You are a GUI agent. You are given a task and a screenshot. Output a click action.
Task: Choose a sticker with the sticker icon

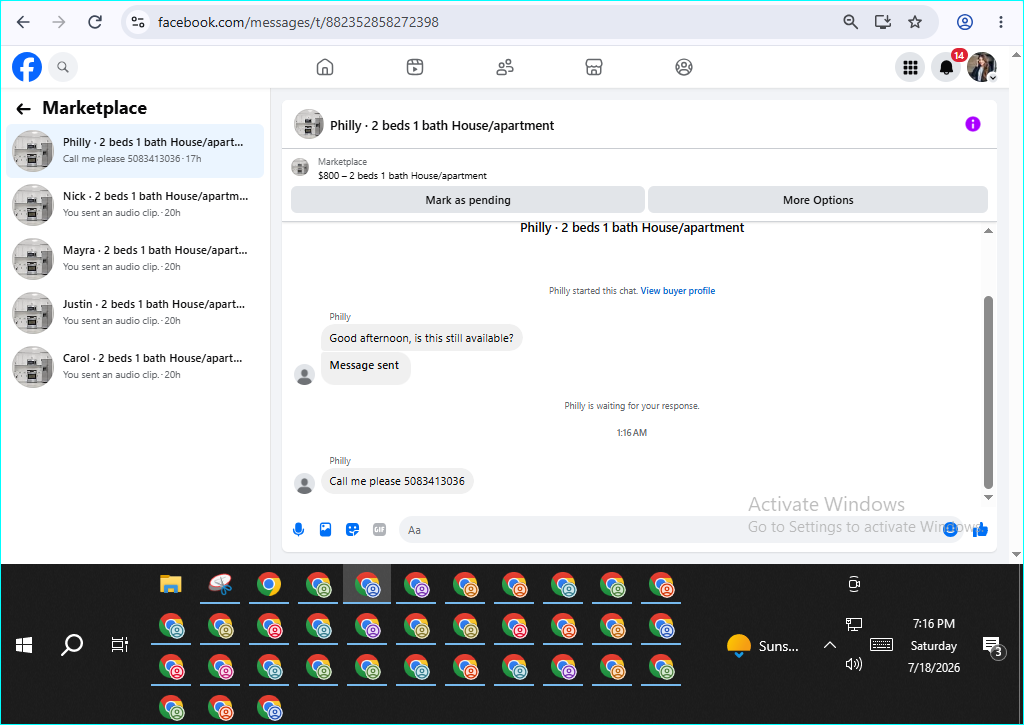pyautogui.click(x=353, y=530)
